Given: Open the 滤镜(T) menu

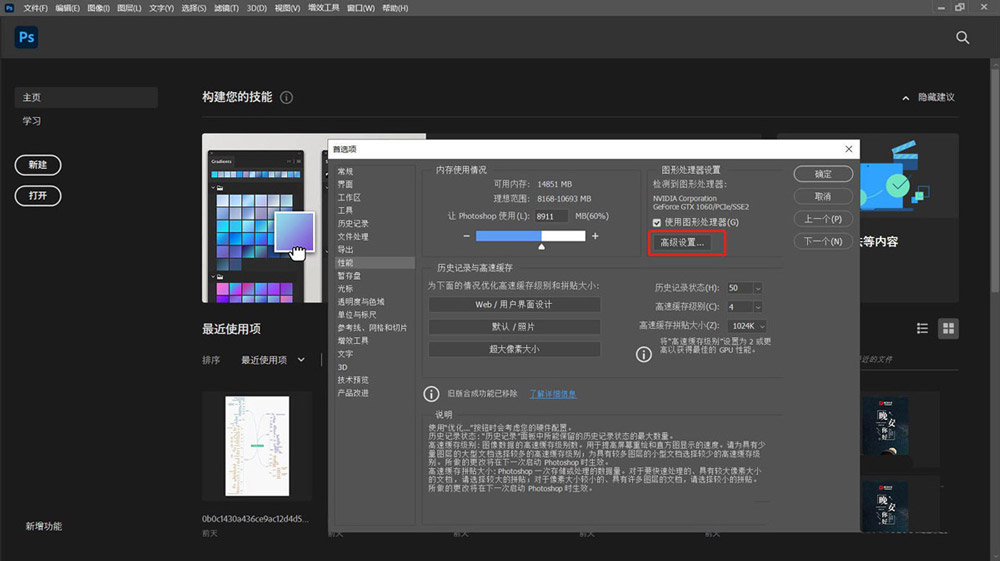Looking at the screenshot, I should (x=226, y=8).
